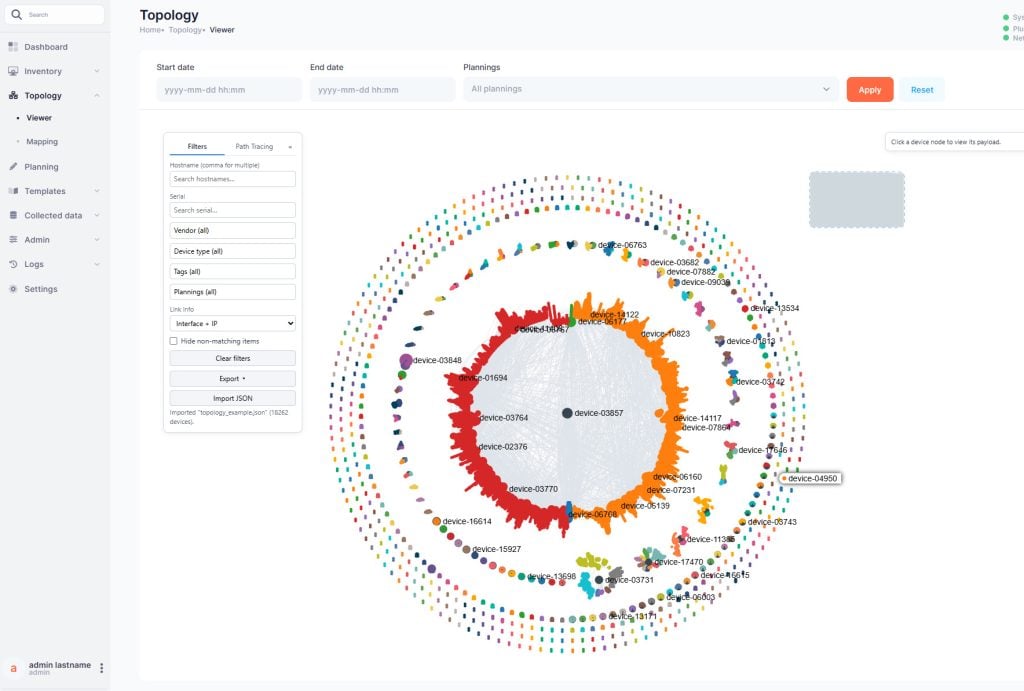1024x691 pixels.
Task: Expand the Admin submenu chevron
Action: (97, 240)
